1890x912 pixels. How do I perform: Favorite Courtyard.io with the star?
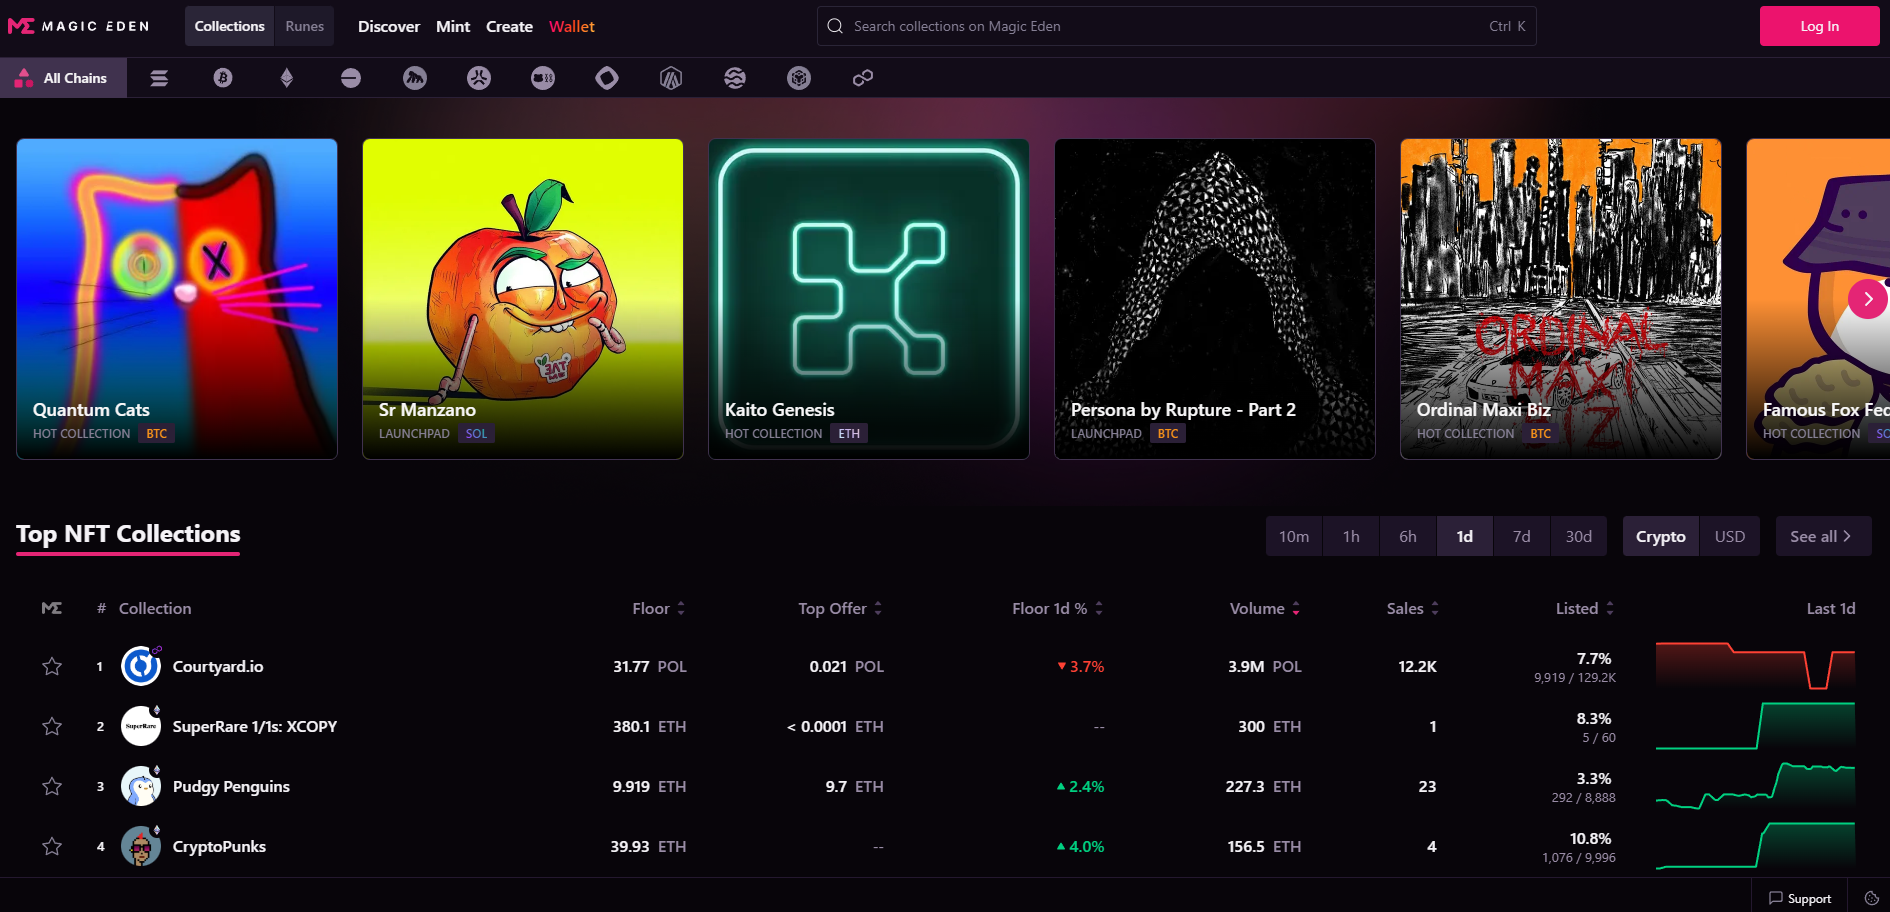tap(52, 667)
